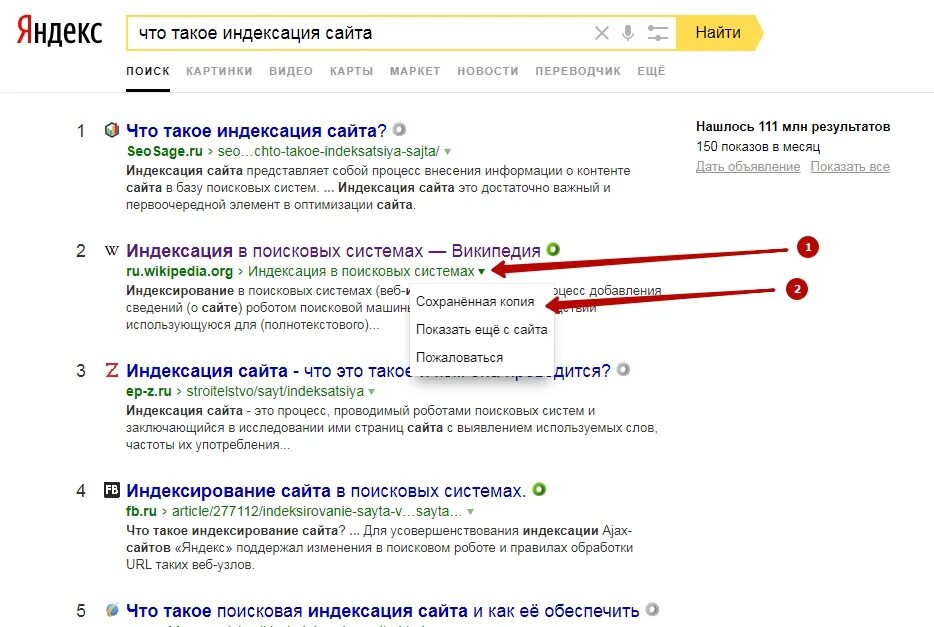Image resolution: width=934 pixels, height=627 pixels.
Task: Click grey rating circle after result 3 title
Action: (x=623, y=369)
